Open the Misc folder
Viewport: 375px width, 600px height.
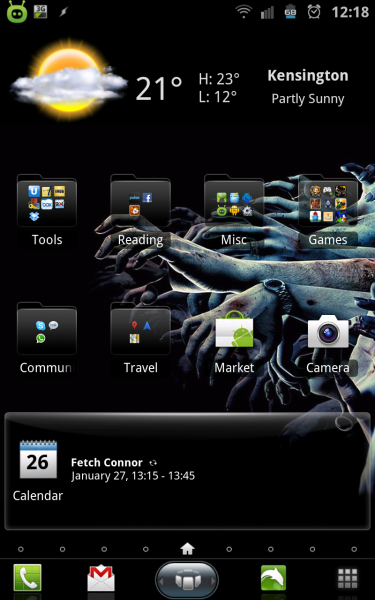click(234, 201)
